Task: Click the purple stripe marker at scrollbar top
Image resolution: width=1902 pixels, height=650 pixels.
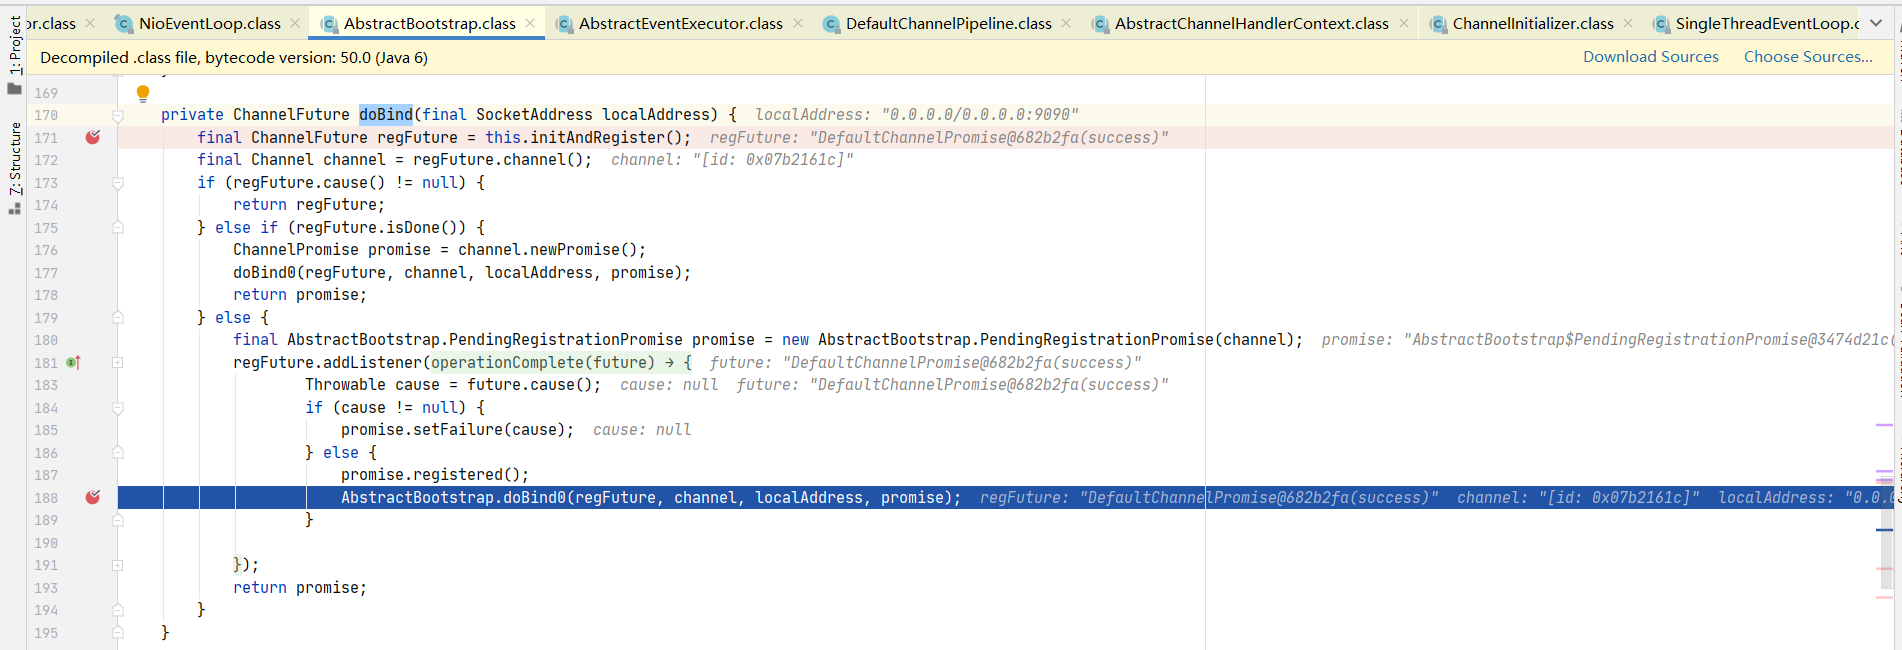Action: pos(1885,425)
